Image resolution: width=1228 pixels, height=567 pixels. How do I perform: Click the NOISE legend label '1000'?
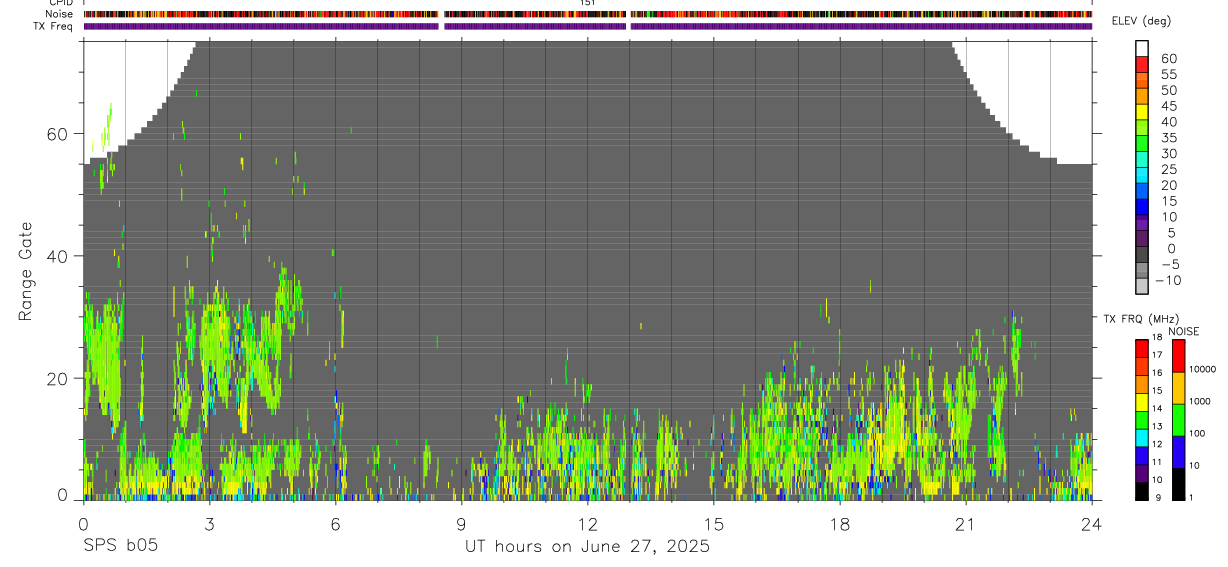pyautogui.click(x=1200, y=401)
